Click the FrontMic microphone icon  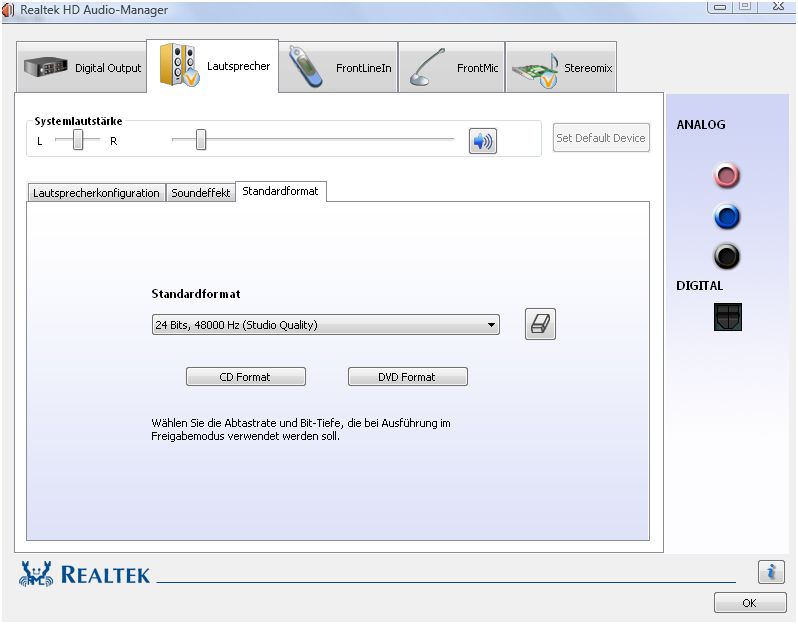click(428, 67)
